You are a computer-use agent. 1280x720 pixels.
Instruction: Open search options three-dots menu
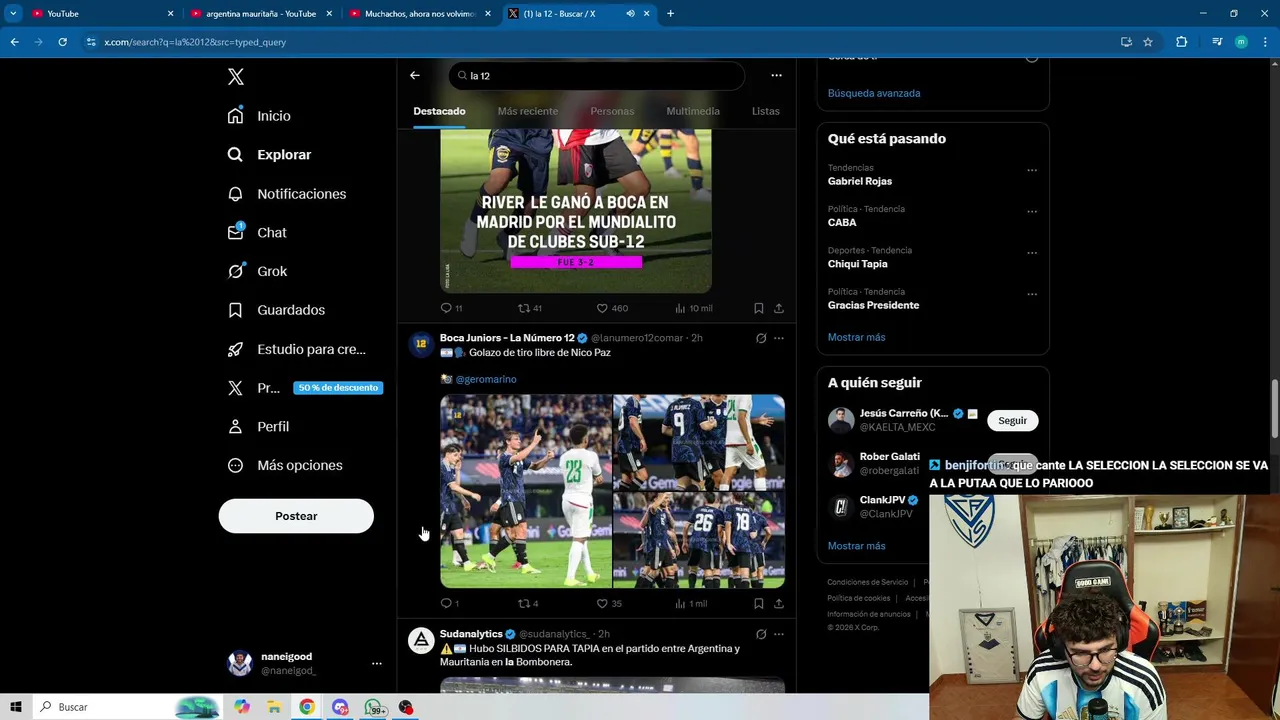coord(776,75)
